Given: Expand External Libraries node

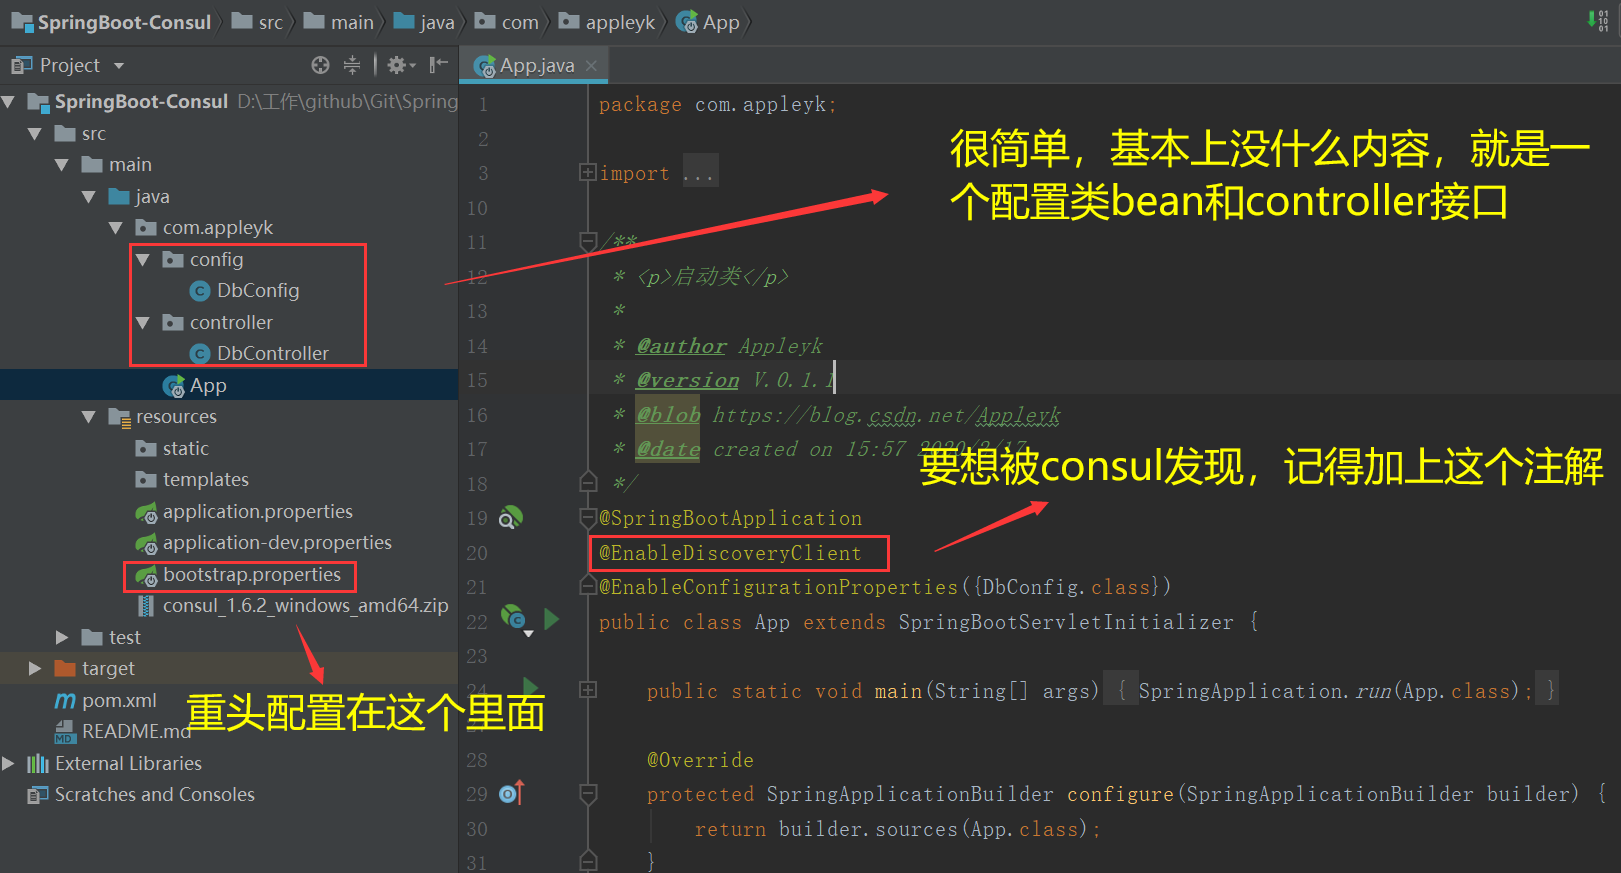Looking at the screenshot, I should (8, 763).
